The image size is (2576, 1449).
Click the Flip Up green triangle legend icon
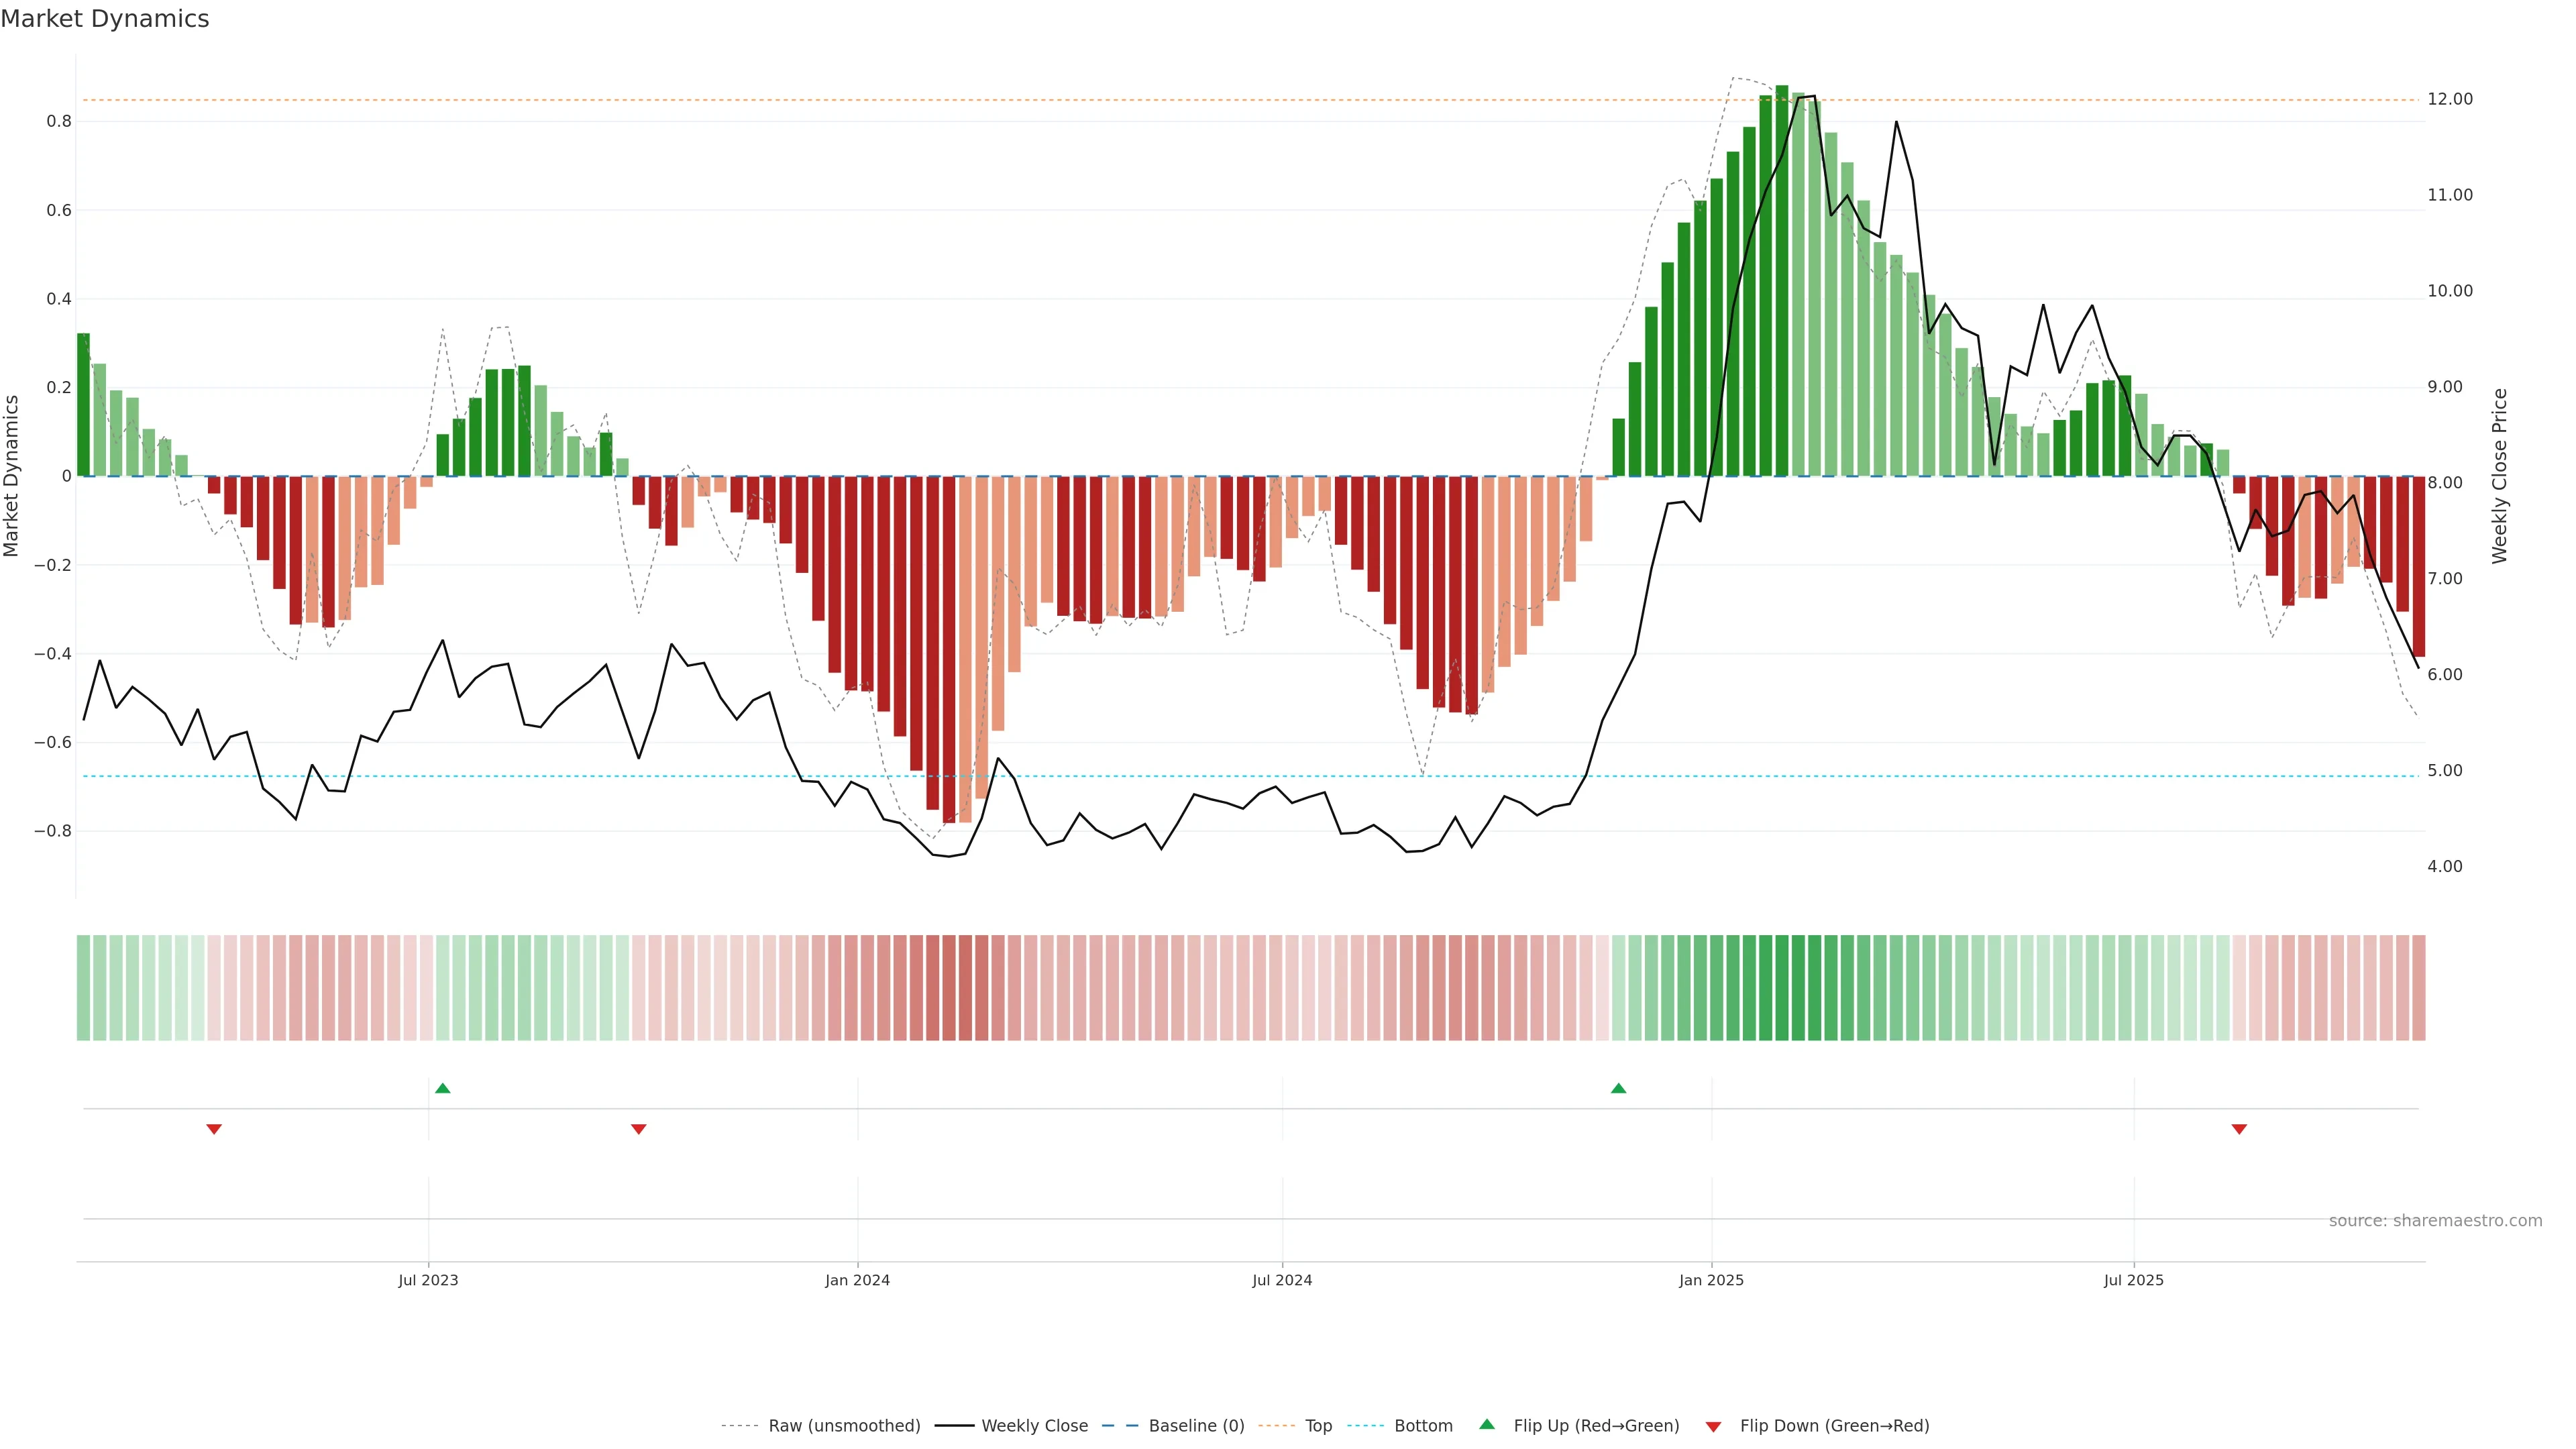coord(1487,1425)
